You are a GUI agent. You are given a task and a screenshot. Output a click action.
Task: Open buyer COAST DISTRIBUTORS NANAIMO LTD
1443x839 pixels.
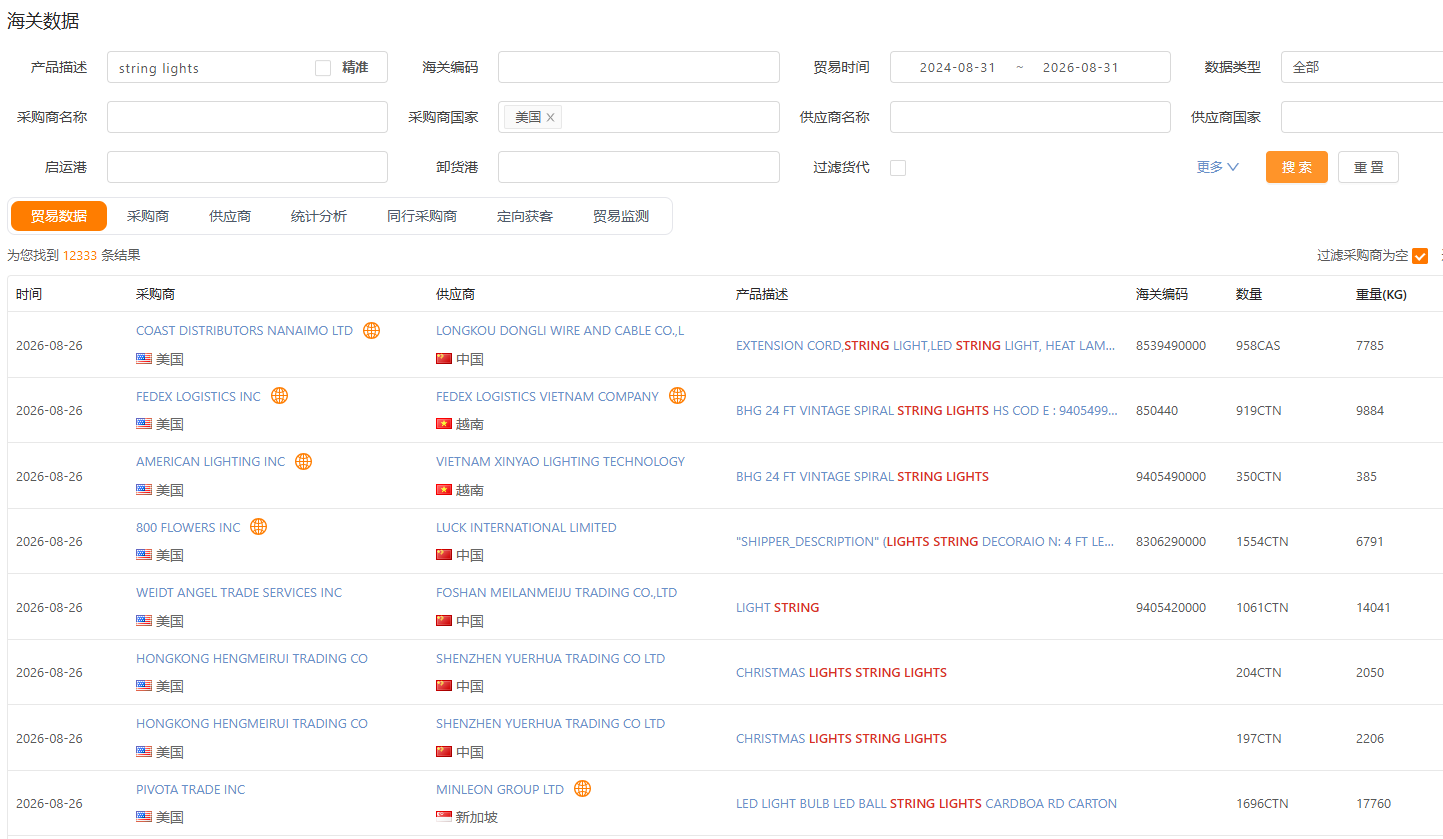click(244, 330)
